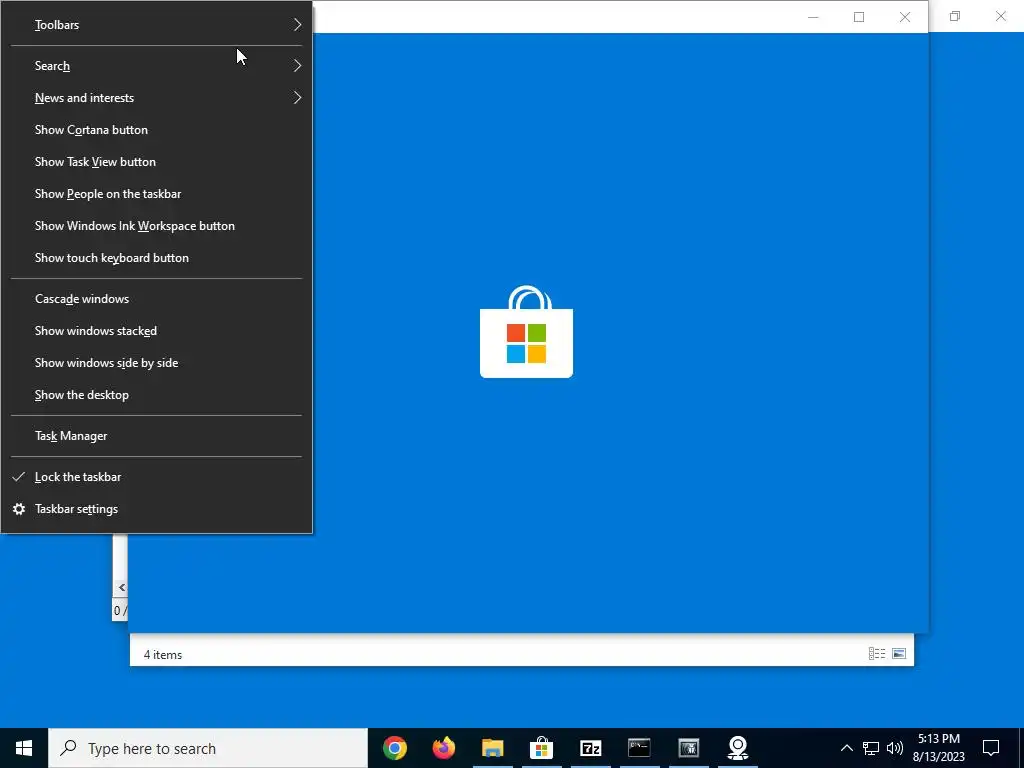Click the Microsoft Store splash logo
The width and height of the screenshot is (1024, 768).
[526, 332]
